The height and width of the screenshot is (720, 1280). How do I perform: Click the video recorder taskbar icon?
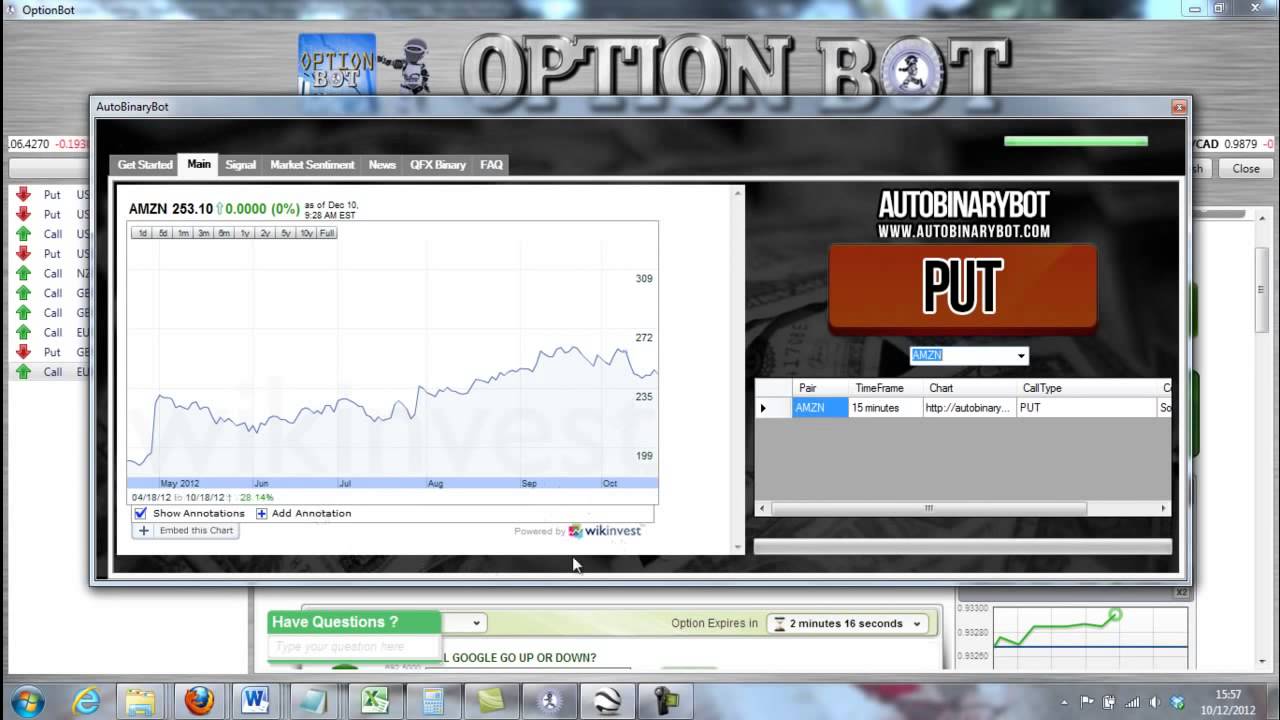coord(667,700)
